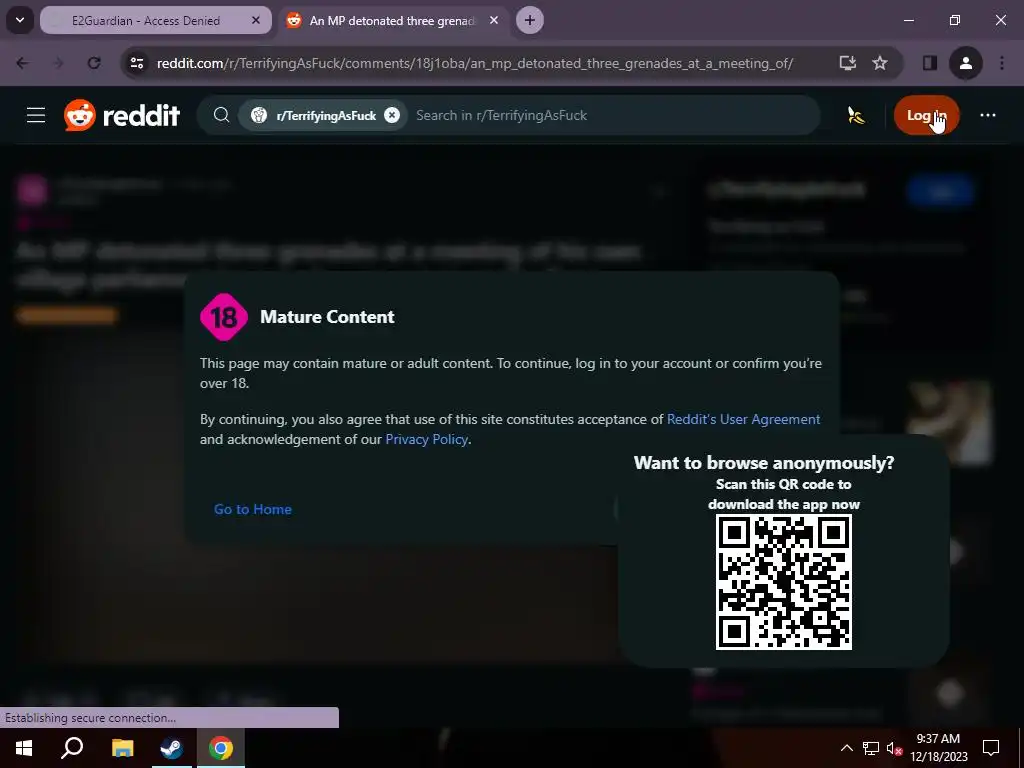Click Want to browse anonymously? text
Viewport: 1024px width, 768px height.
tap(764, 463)
